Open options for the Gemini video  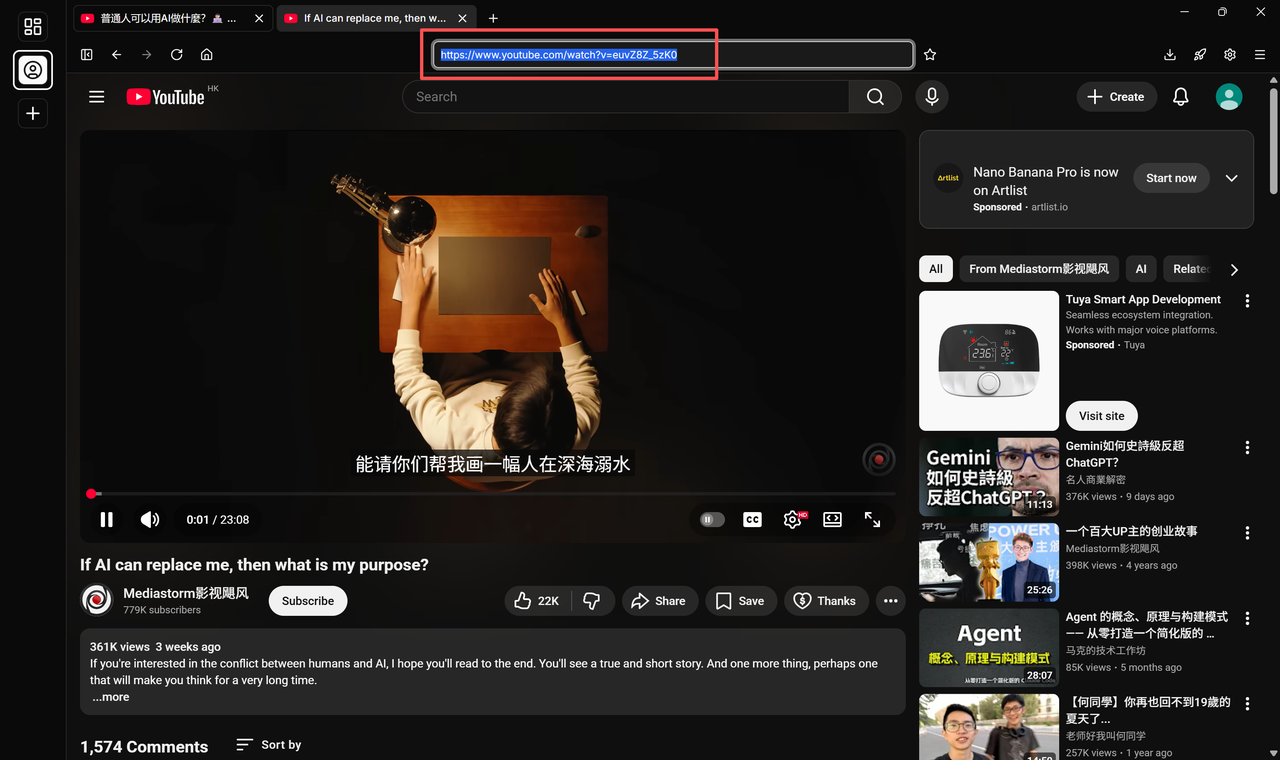coord(1247,447)
